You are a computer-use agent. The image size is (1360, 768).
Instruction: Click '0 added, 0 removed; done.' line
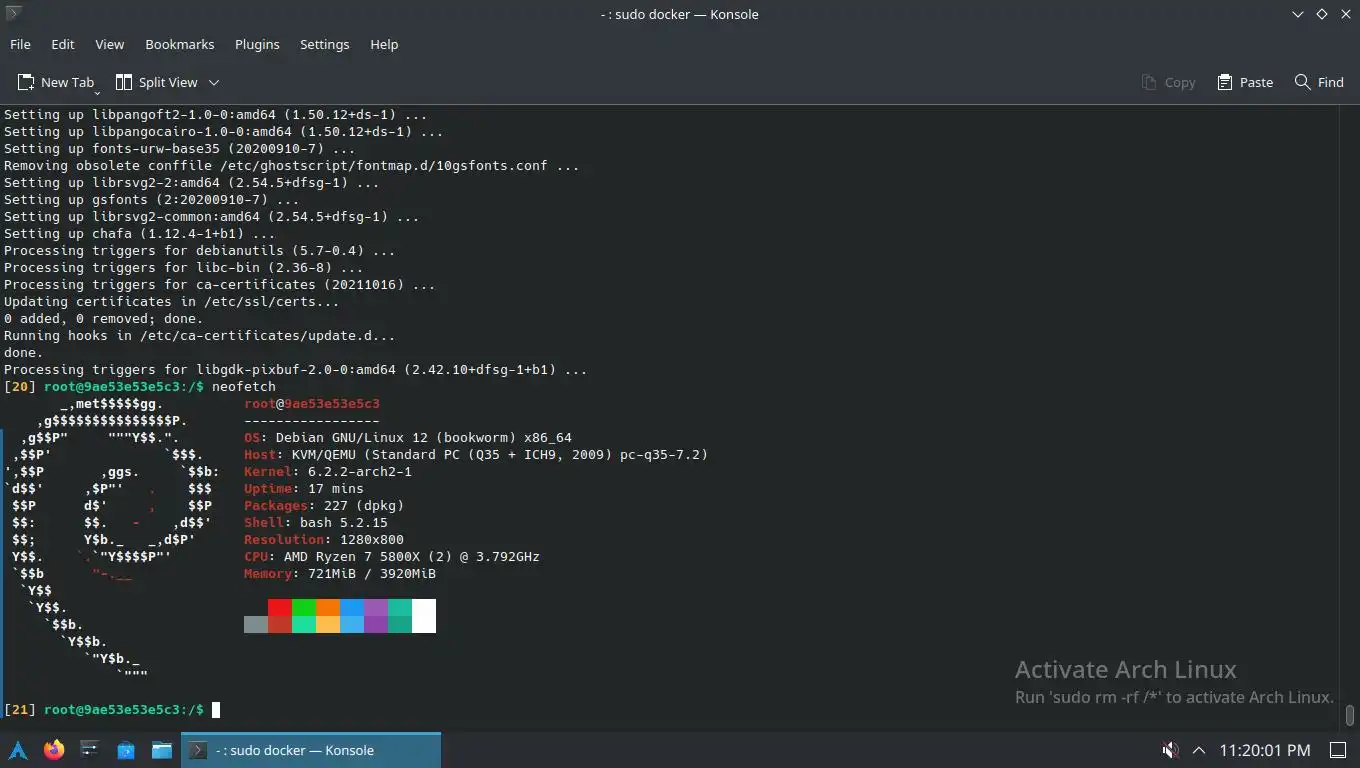coord(103,319)
